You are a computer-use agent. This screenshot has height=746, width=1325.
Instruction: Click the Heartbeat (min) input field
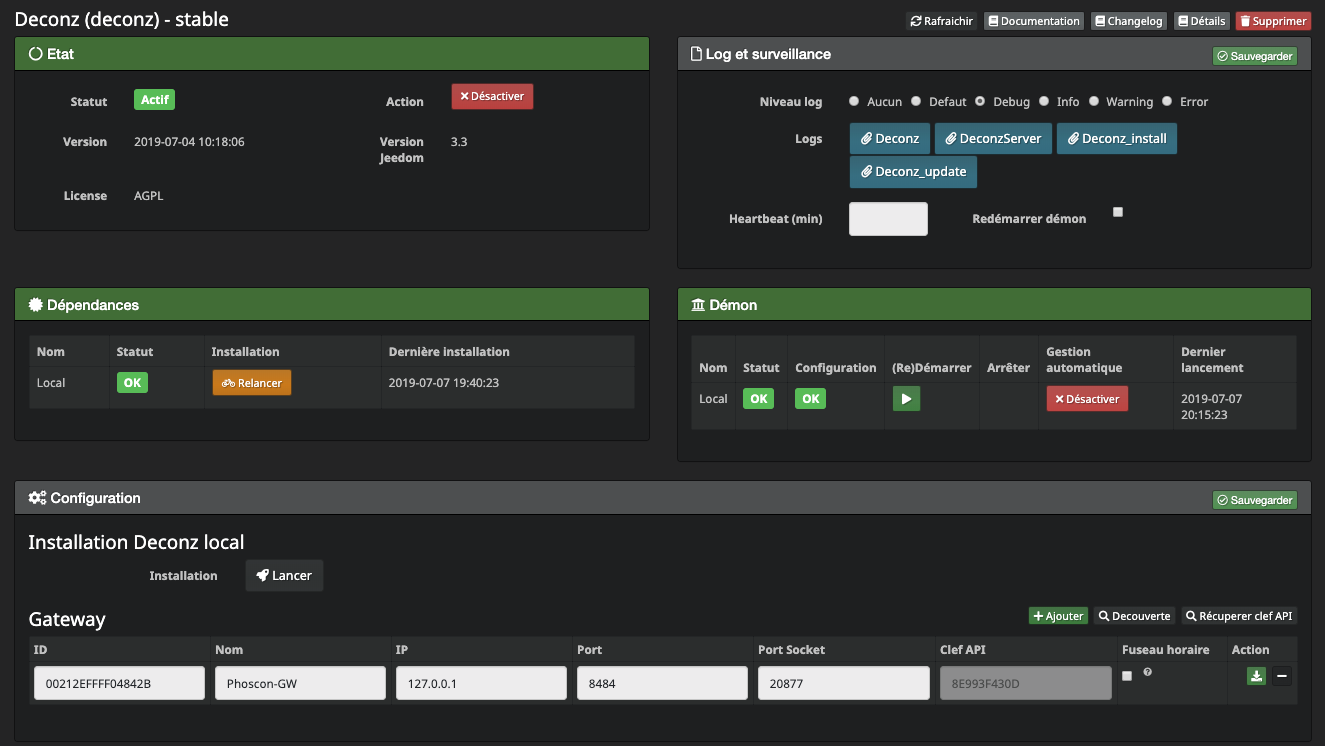click(888, 219)
